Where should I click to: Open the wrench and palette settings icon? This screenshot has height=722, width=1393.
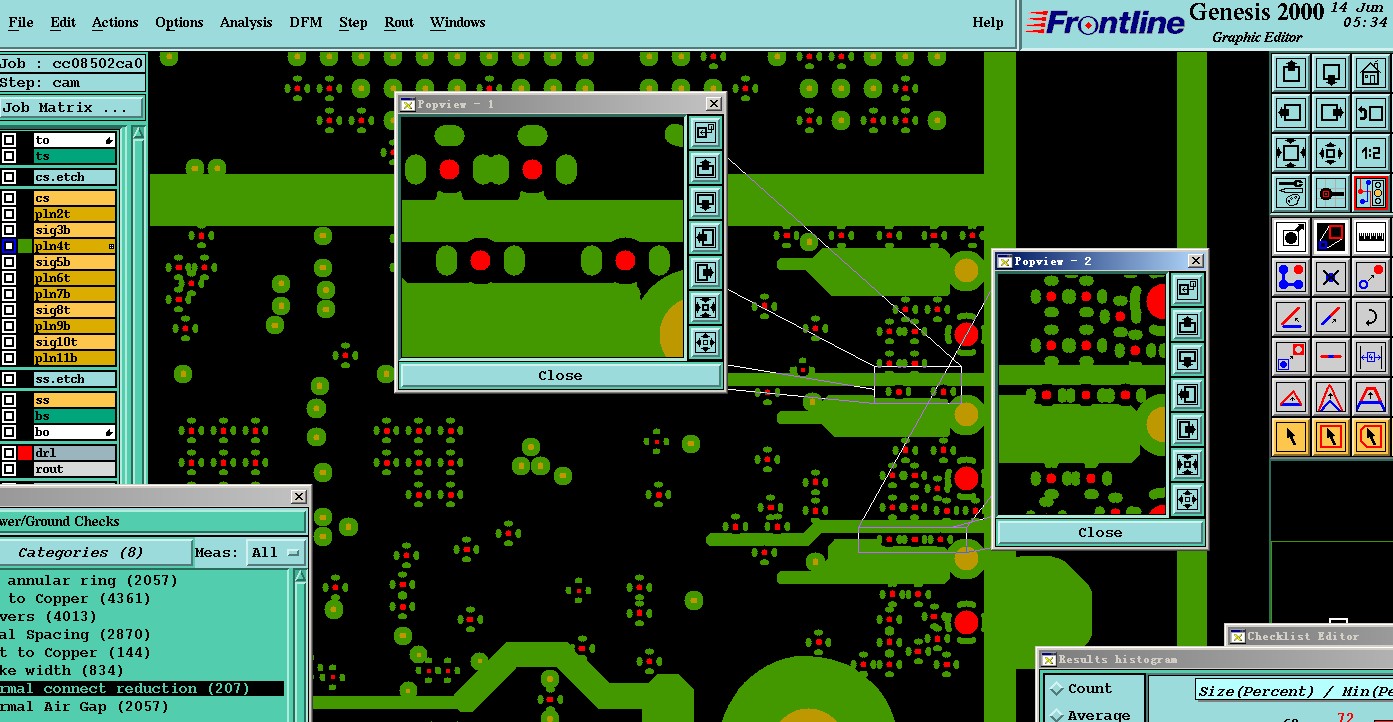coord(1291,193)
